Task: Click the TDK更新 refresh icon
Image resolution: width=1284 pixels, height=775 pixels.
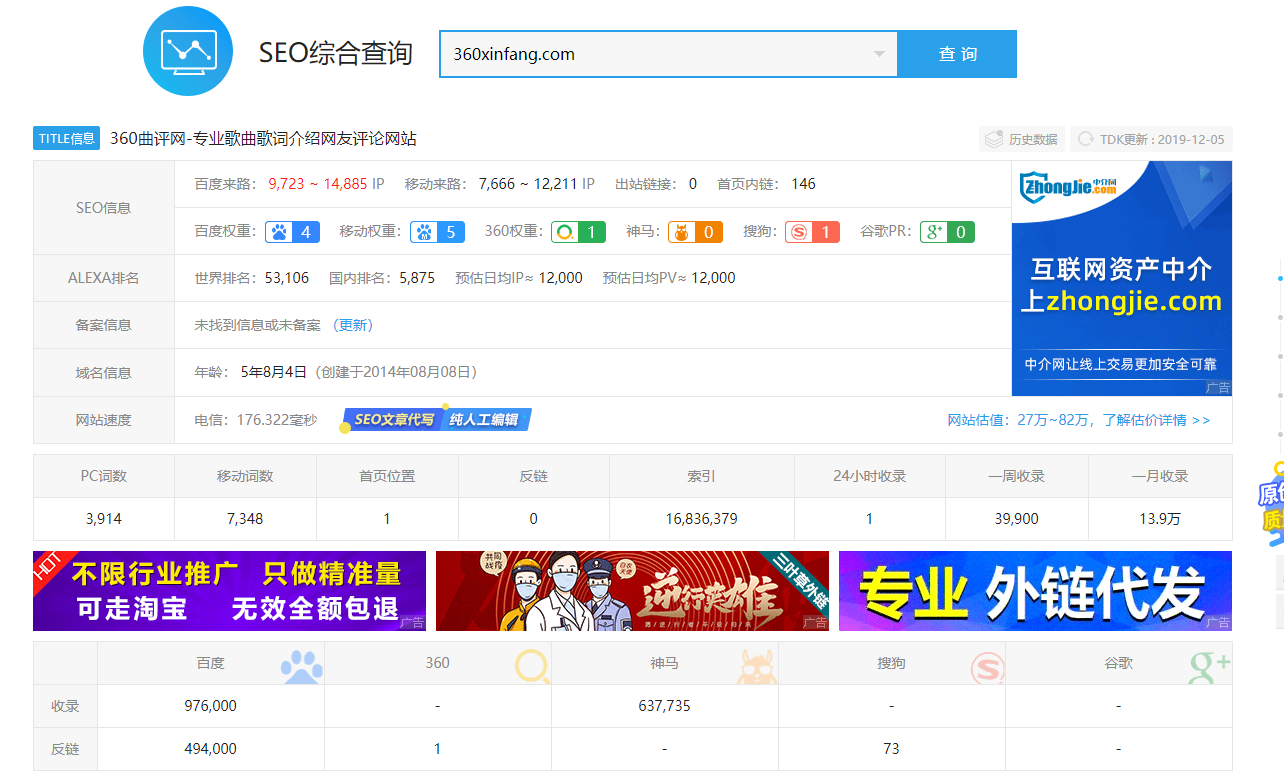Action: 1084,139
